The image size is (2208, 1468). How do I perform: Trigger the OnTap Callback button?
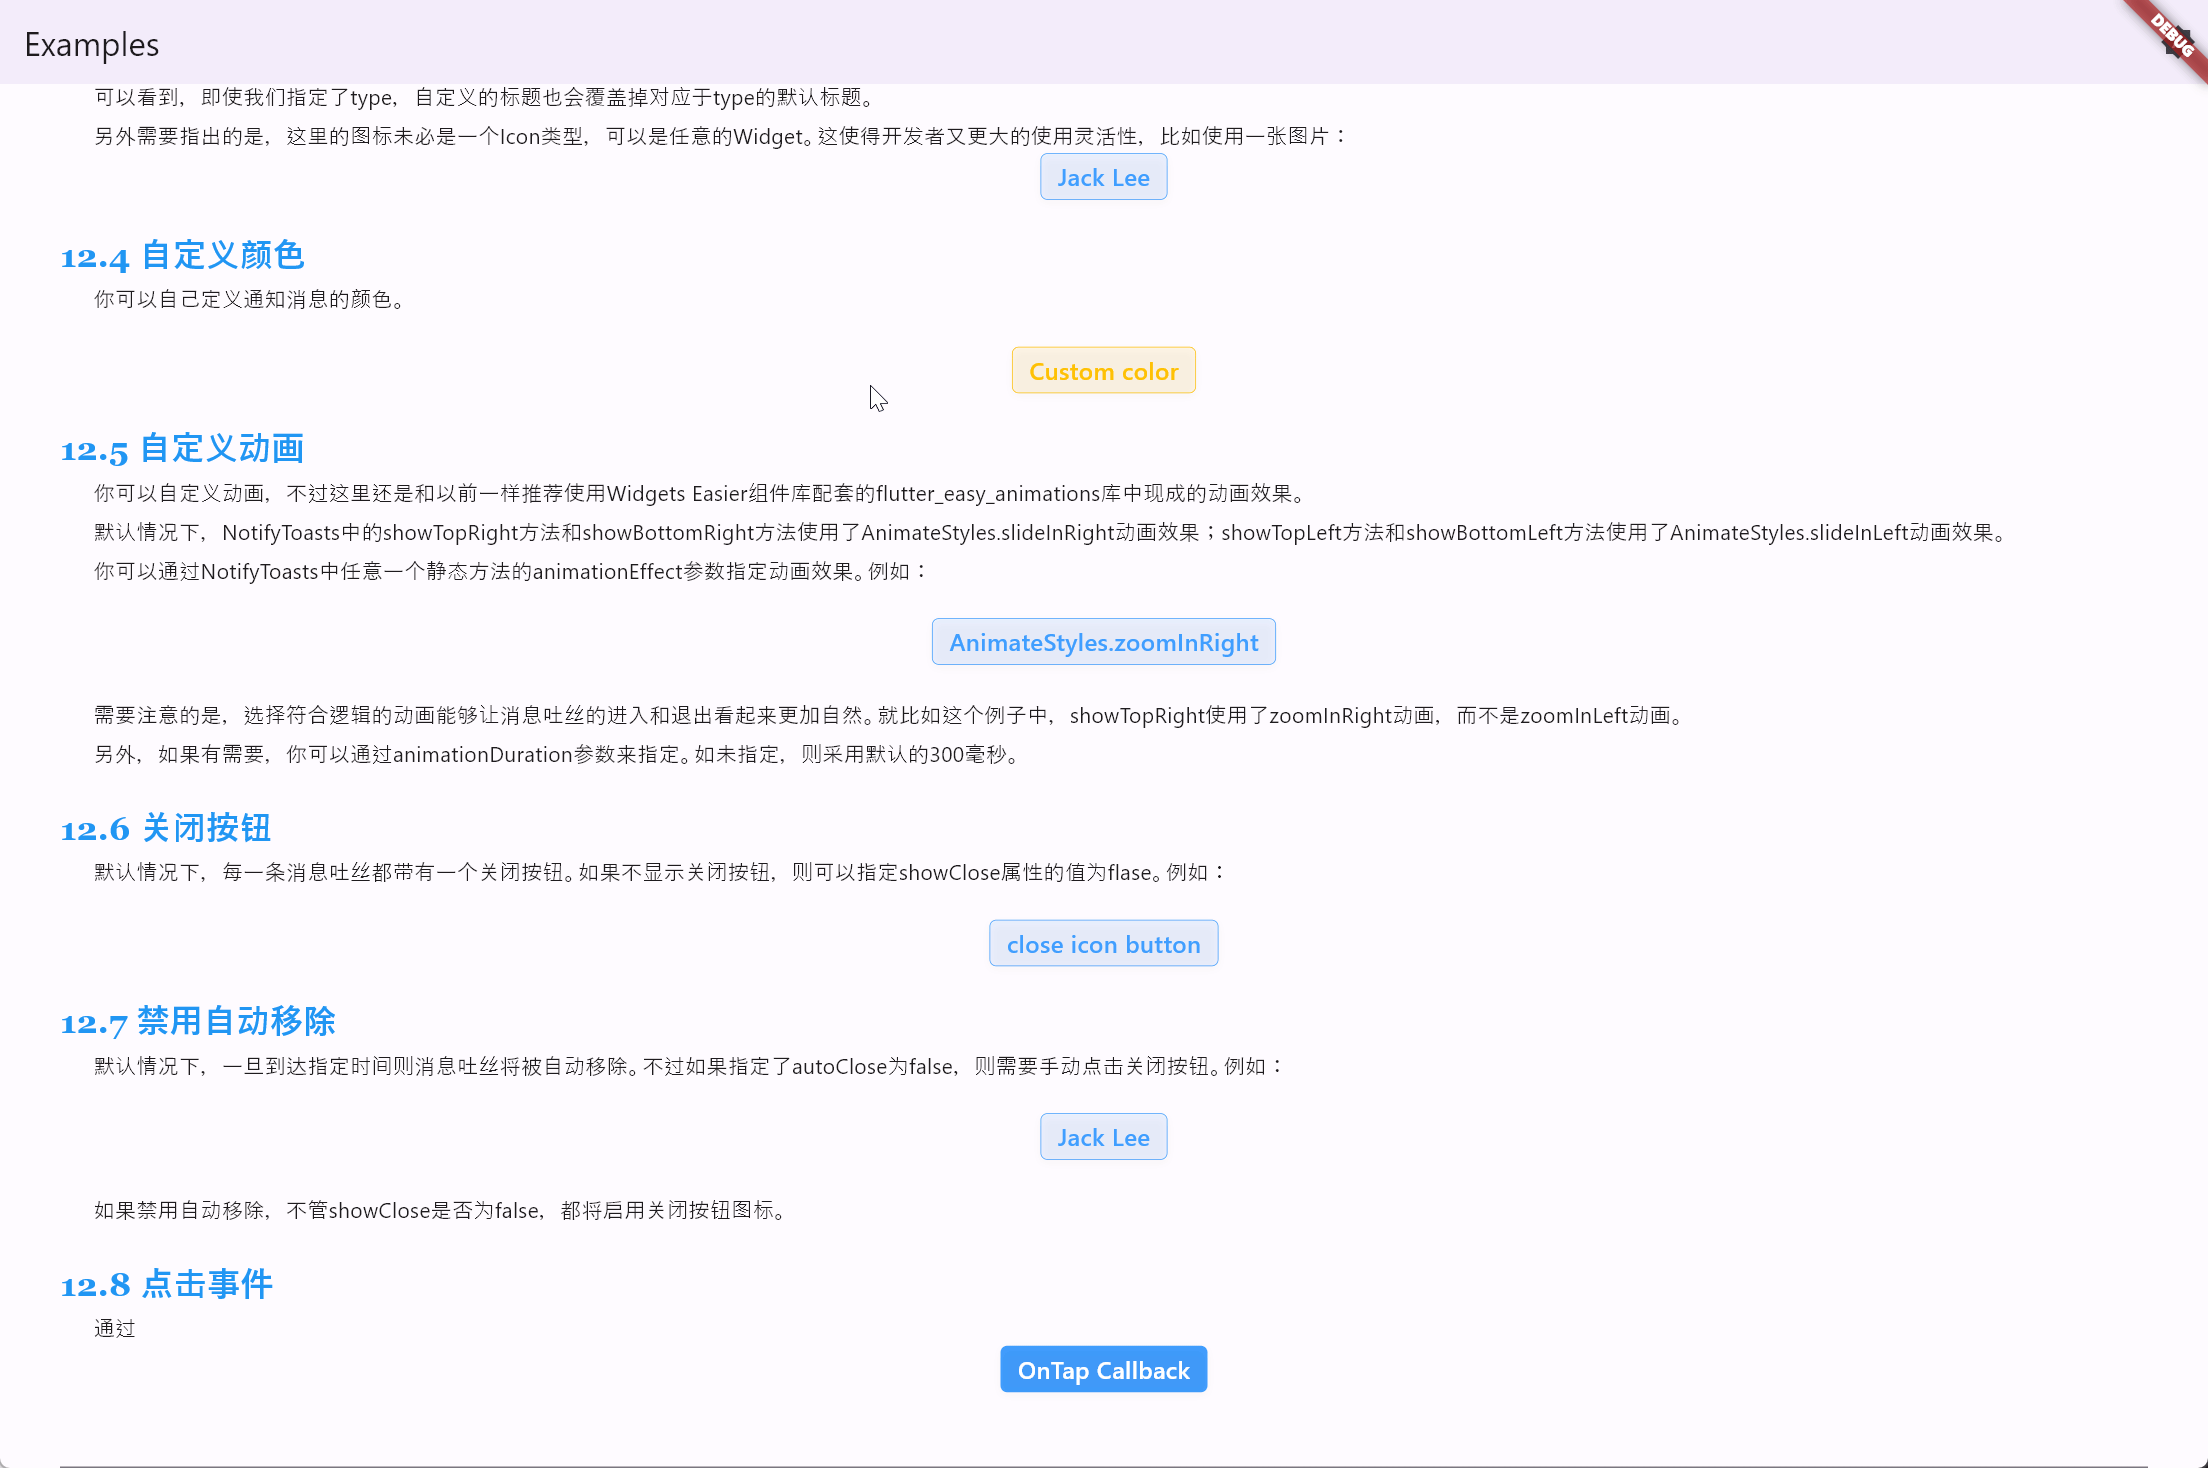click(1103, 1370)
